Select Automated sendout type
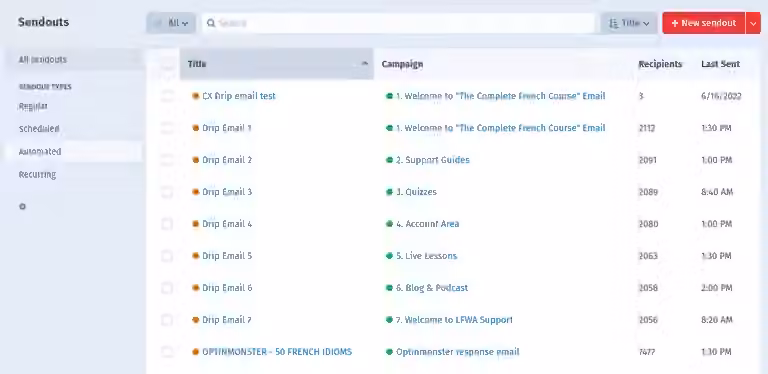The width and height of the screenshot is (768, 374). pos(73,152)
